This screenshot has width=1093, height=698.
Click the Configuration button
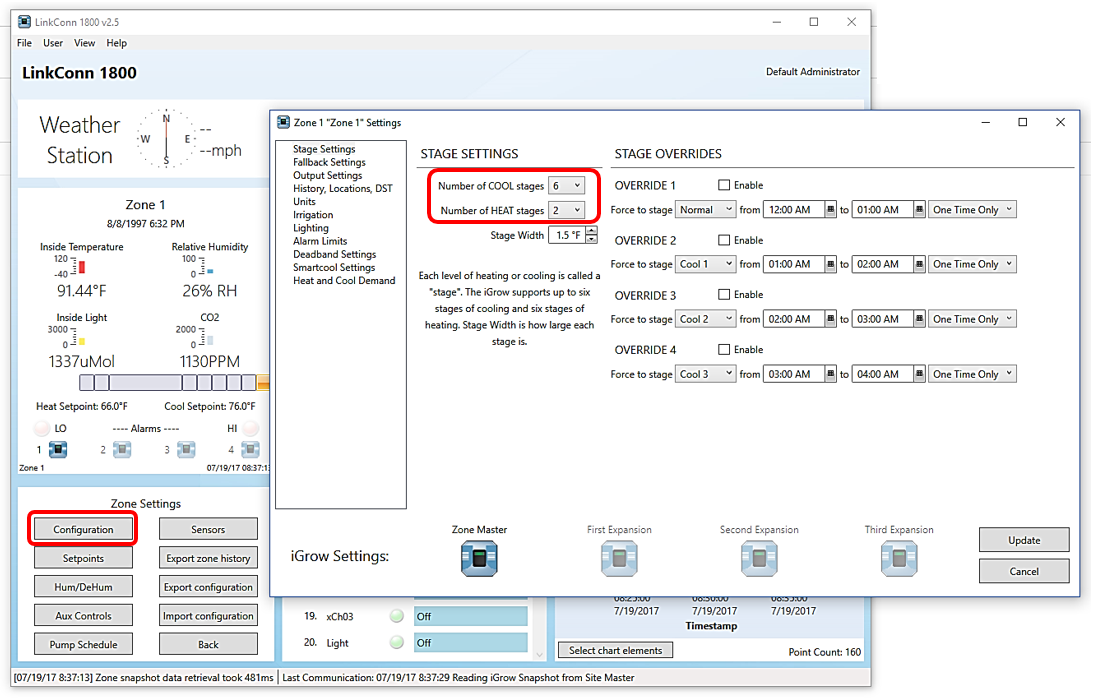tap(83, 529)
